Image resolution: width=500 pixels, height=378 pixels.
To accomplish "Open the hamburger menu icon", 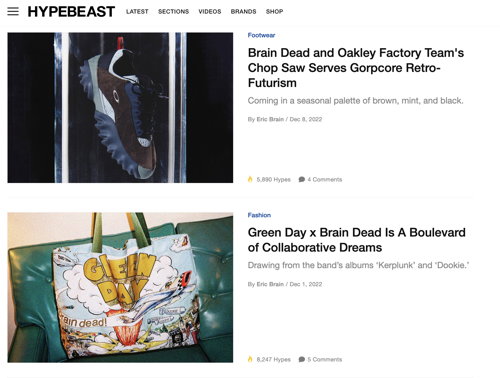I will coord(13,11).
